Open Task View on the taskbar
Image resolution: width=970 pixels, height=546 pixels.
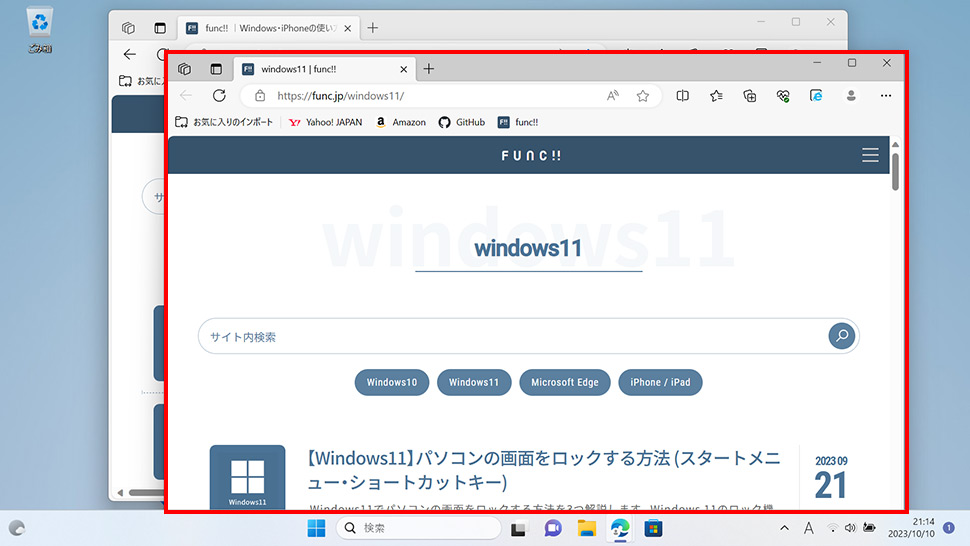[x=518, y=529]
